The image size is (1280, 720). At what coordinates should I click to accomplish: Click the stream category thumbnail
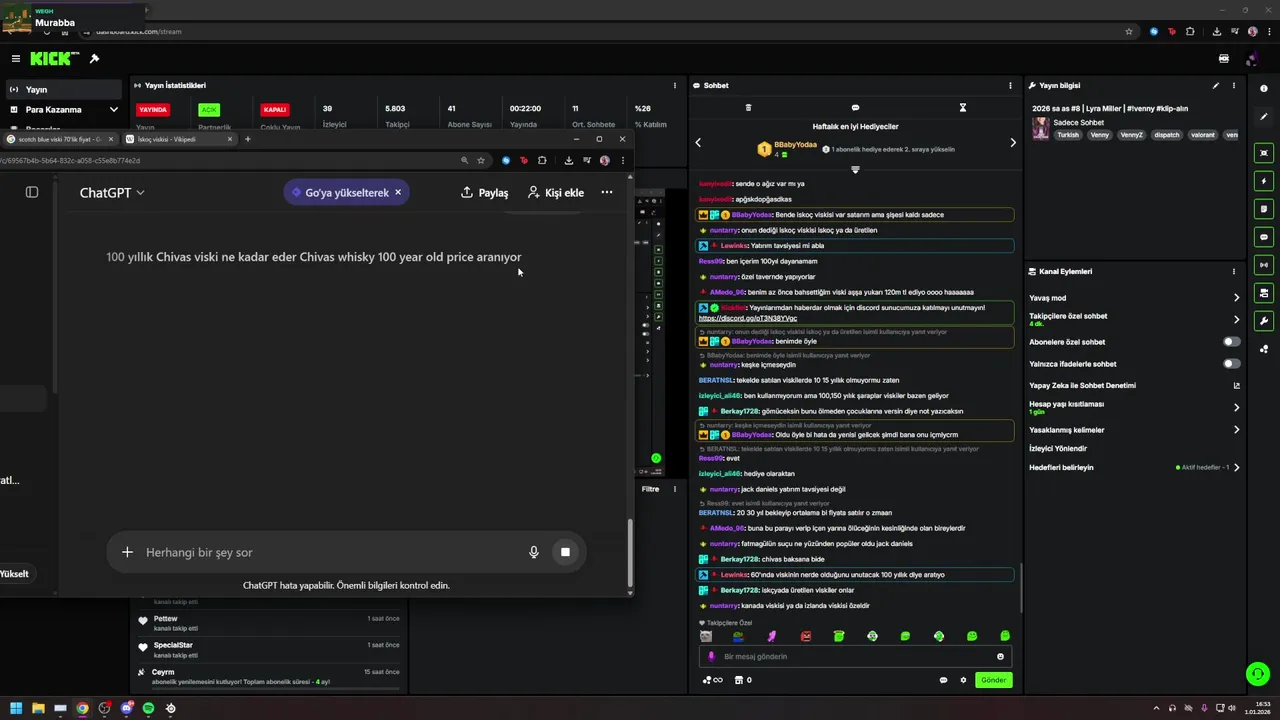(1041, 128)
